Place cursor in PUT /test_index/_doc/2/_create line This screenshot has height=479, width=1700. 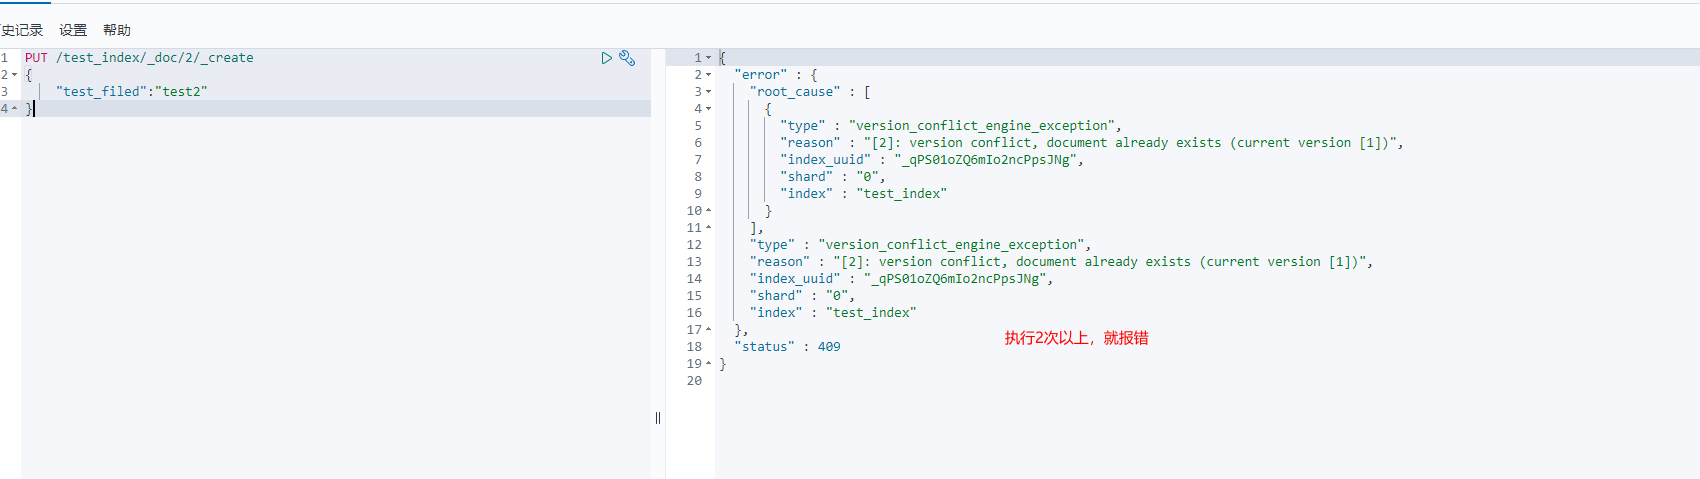click(139, 58)
